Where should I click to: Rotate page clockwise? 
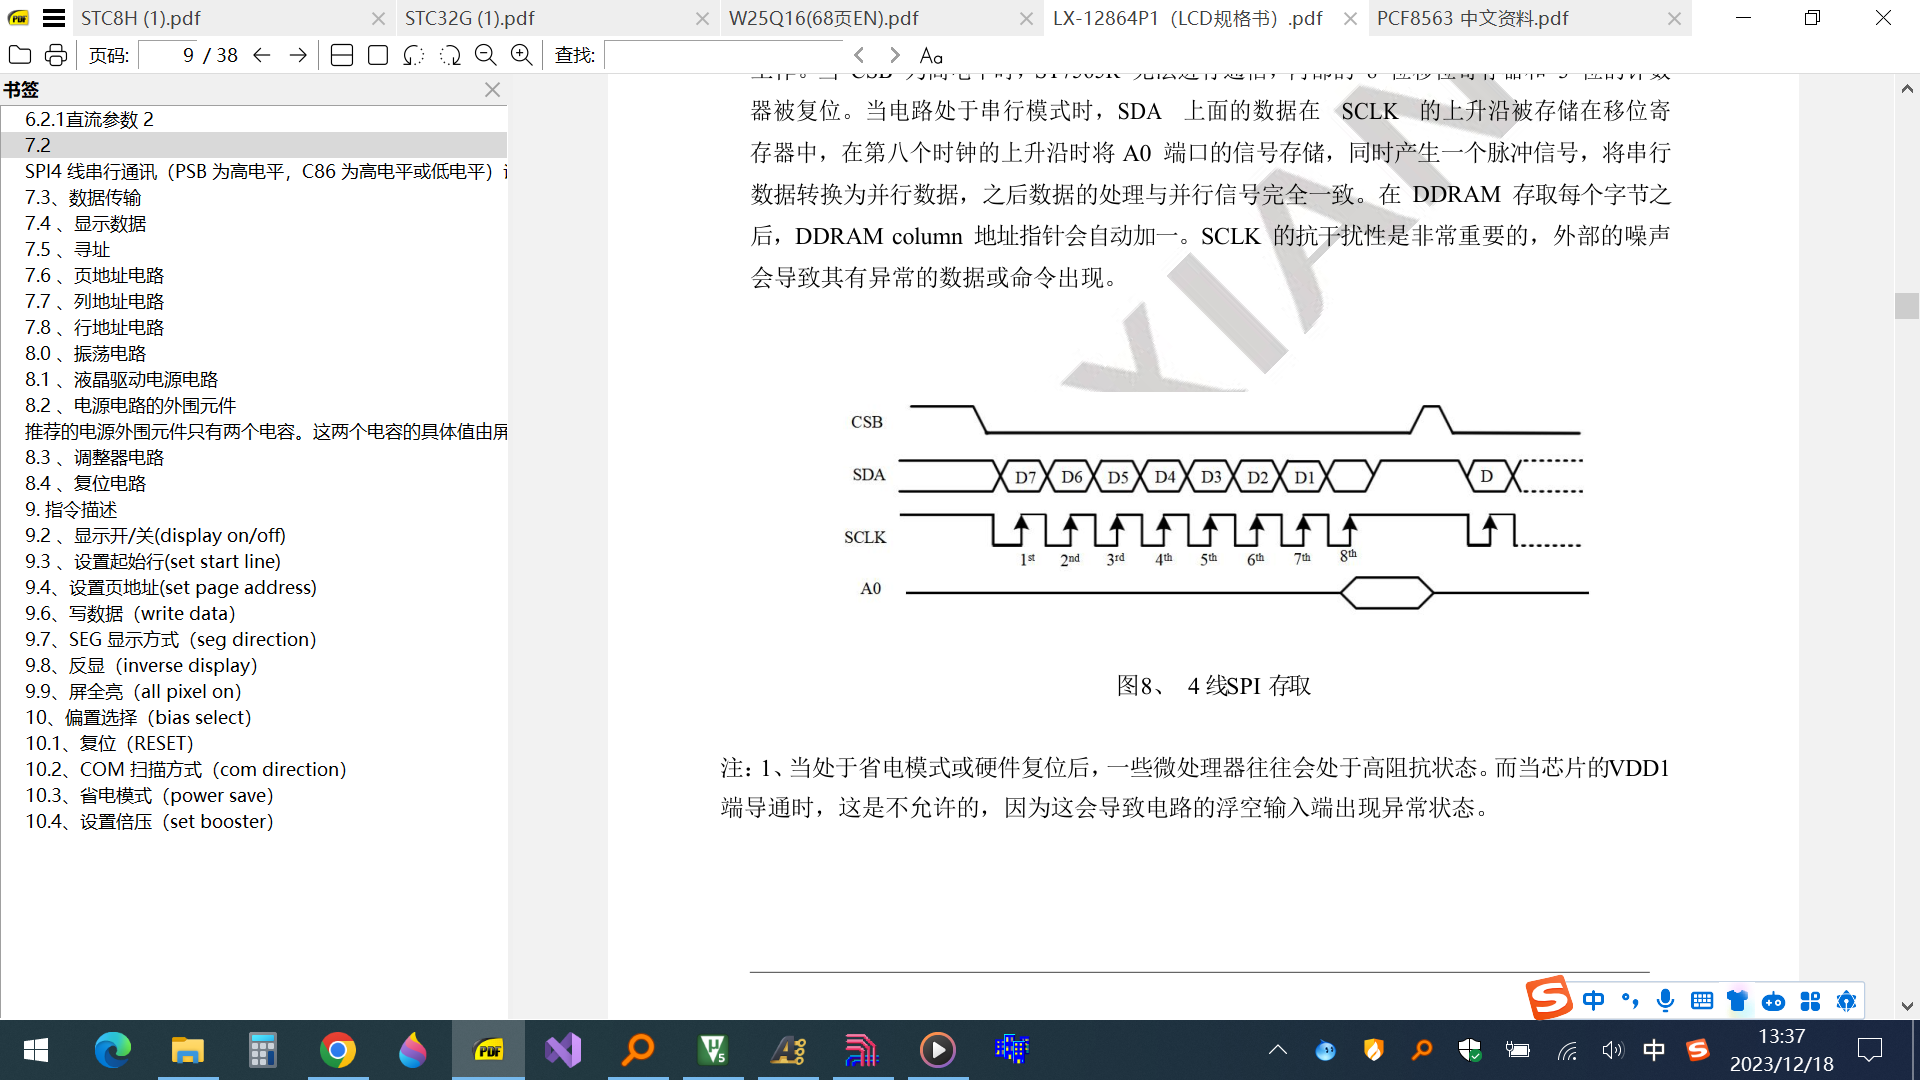click(x=450, y=55)
